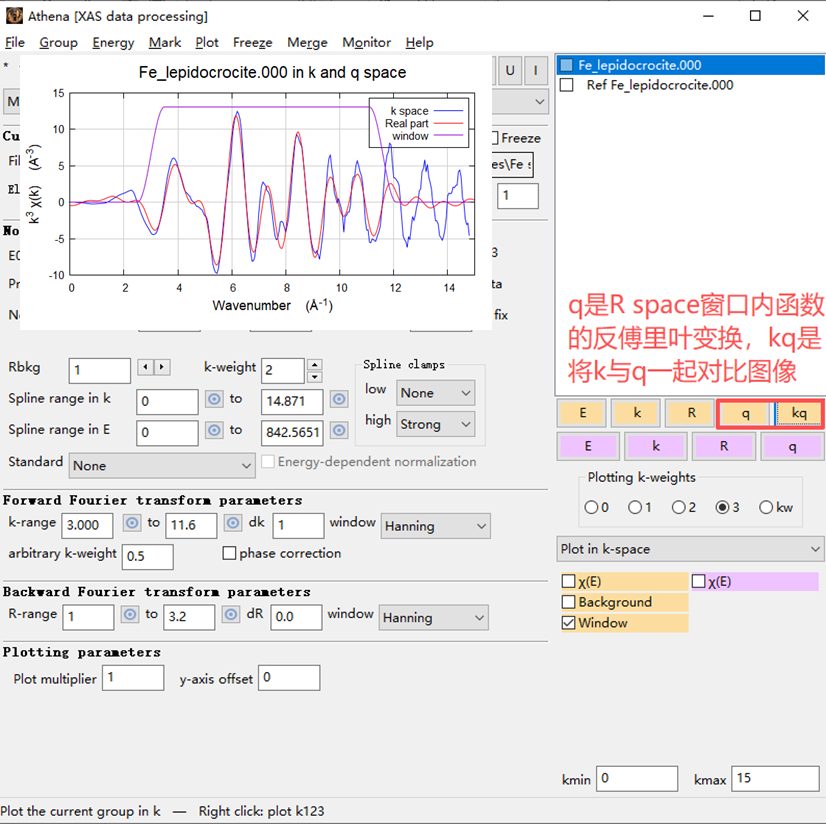Click the pluck icon after Spline range in k minimum

214,399
